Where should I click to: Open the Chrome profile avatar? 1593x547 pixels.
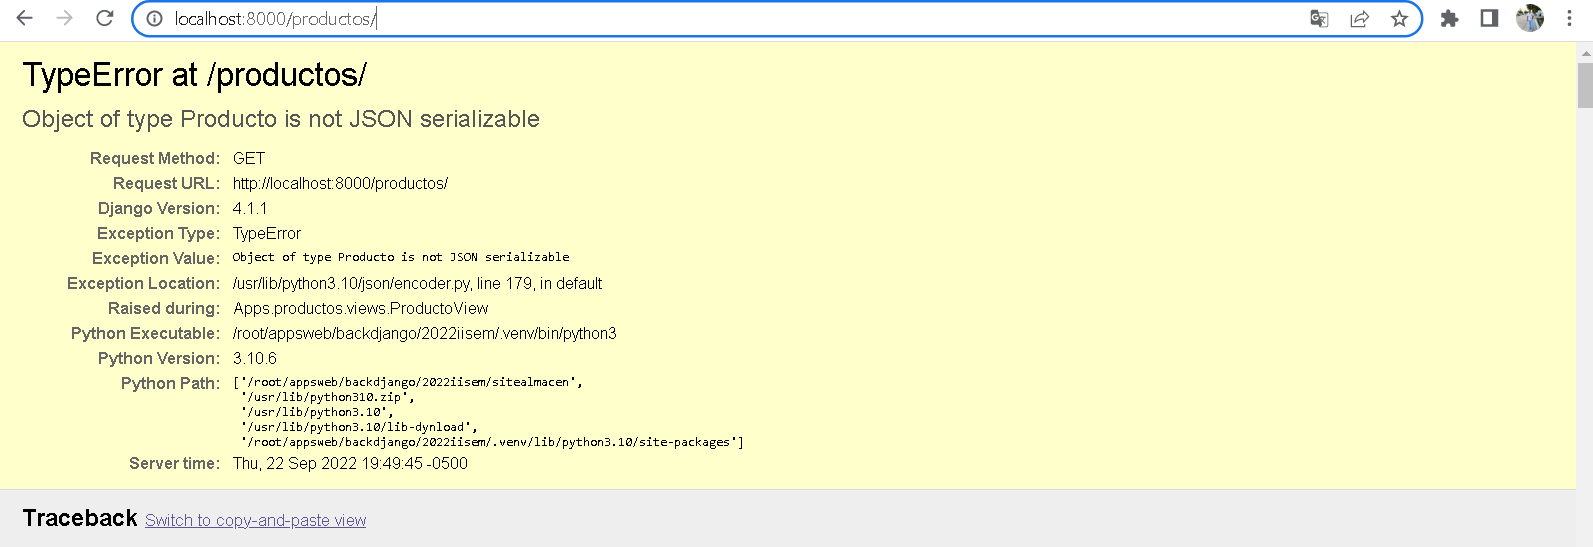pos(1530,18)
